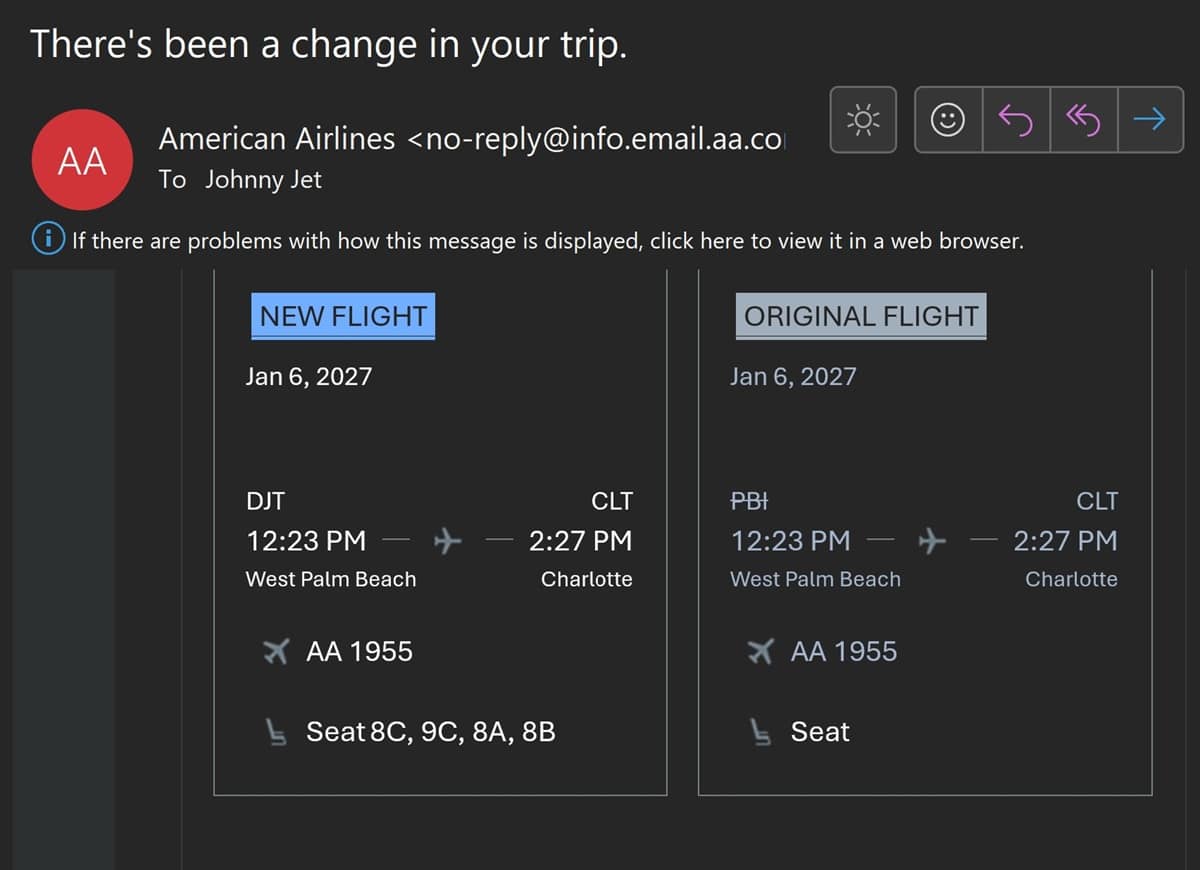Click the Reply arrow icon
This screenshot has height=870, width=1200.
click(1016, 120)
